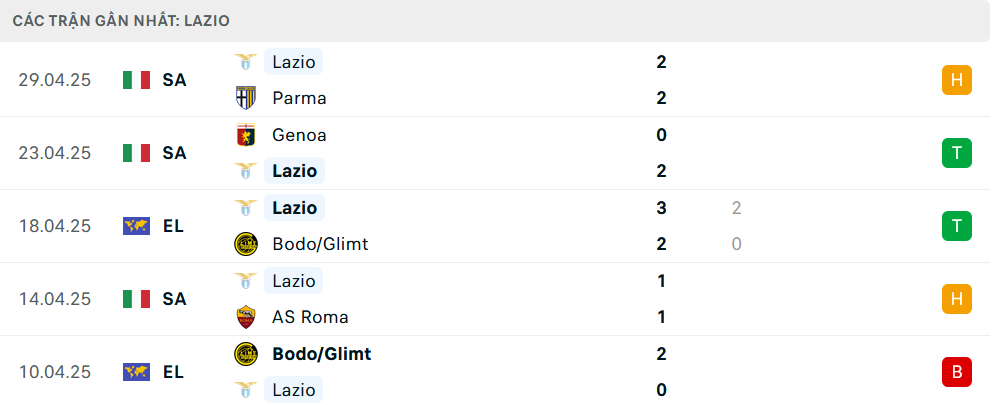This screenshot has width=992, height=405.
Task: Open the 18.04.25 Lazio vs Bodo/Glimt match
Action: (496, 226)
